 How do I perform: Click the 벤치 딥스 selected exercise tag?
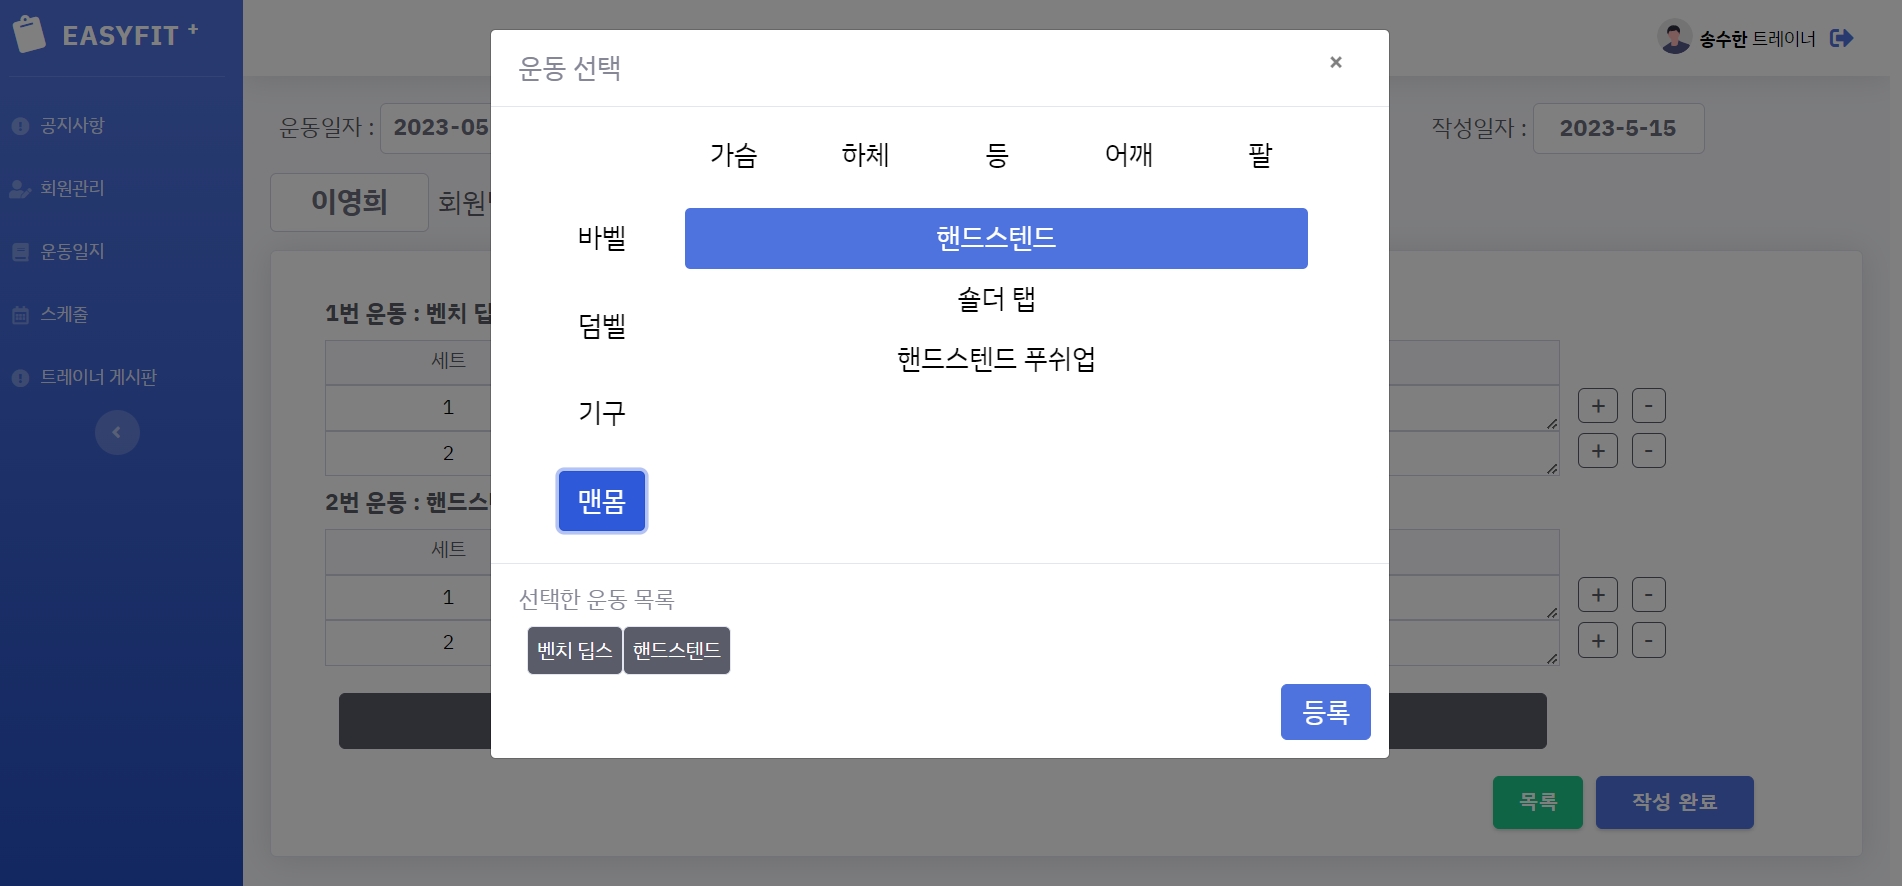(575, 651)
